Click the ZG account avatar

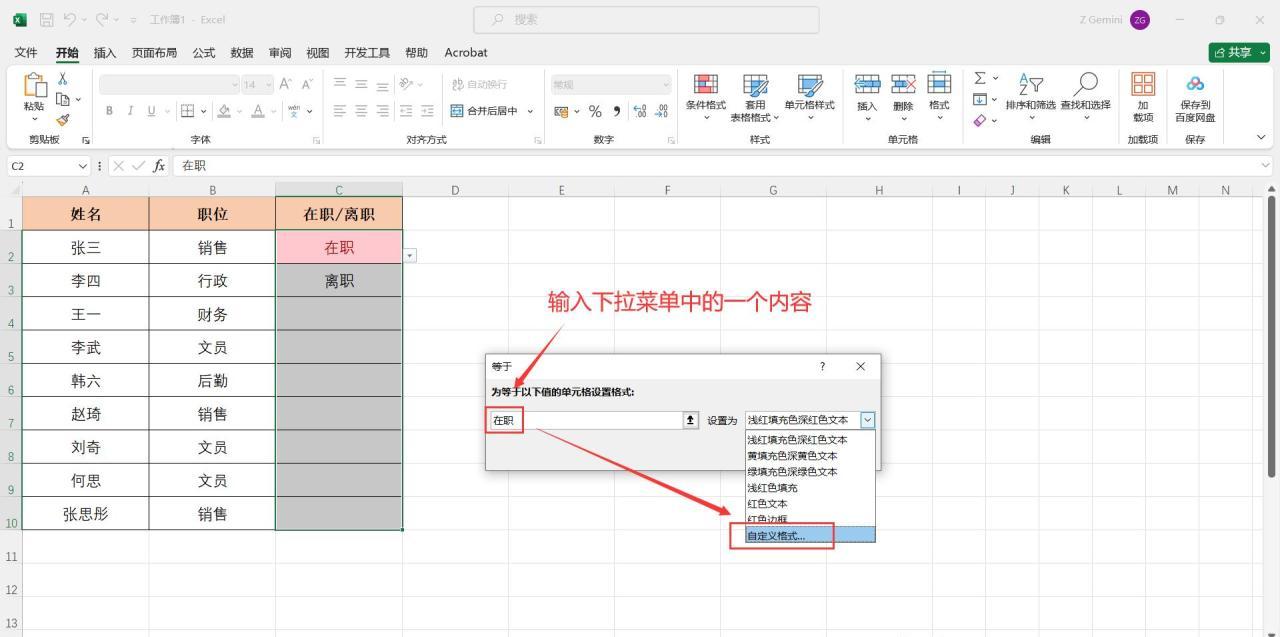(1140, 20)
